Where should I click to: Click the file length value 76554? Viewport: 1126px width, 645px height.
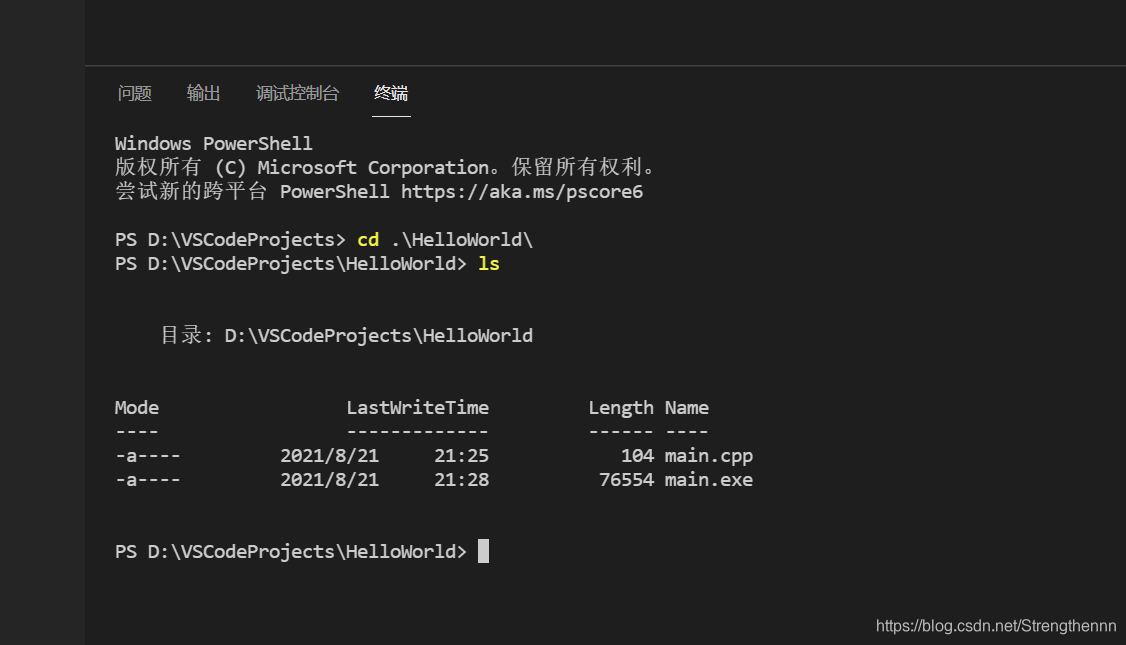(626, 480)
